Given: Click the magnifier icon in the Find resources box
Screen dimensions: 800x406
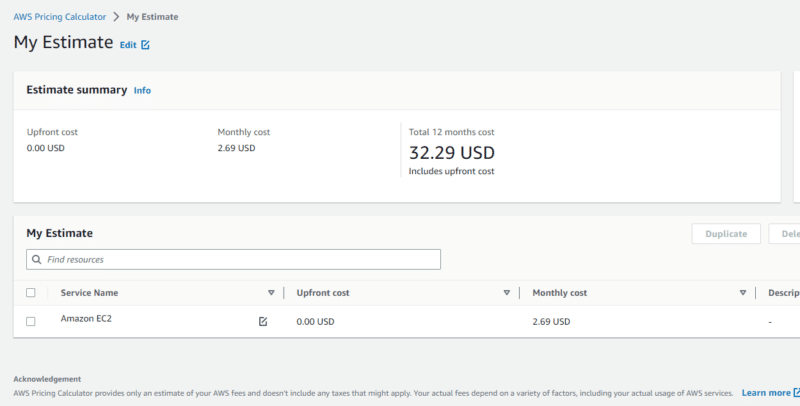Looking at the screenshot, I should (x=37, y=259).
